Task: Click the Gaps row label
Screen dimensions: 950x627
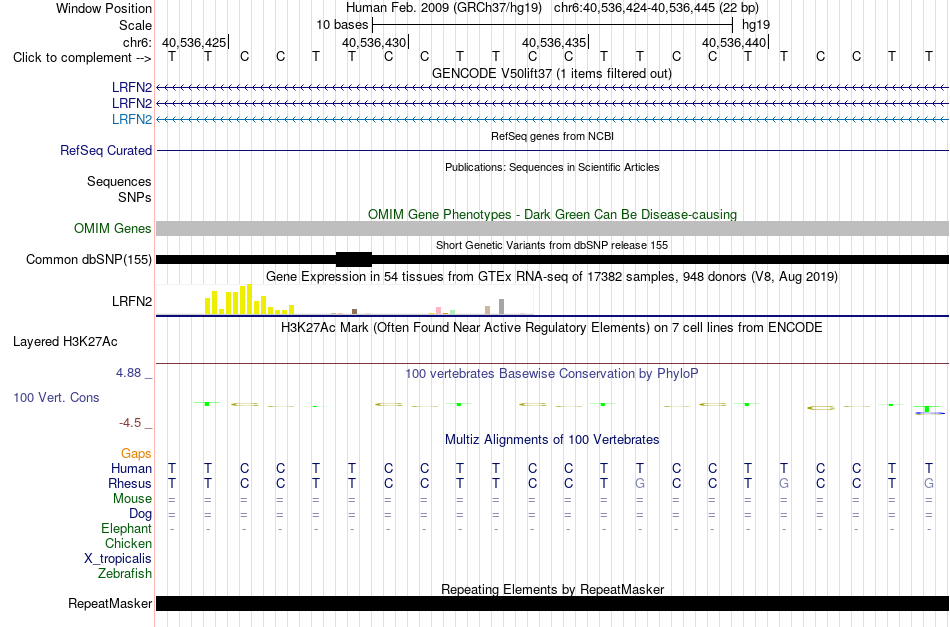Action: point(136,453)
